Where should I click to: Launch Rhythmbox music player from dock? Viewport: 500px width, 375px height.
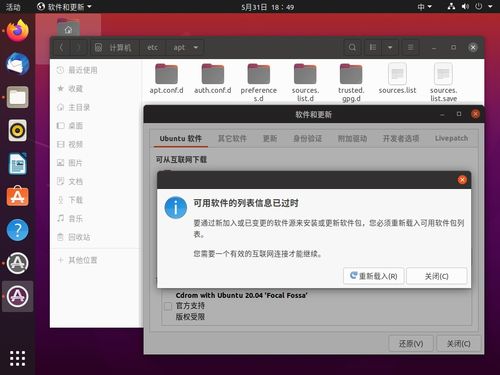18,130
